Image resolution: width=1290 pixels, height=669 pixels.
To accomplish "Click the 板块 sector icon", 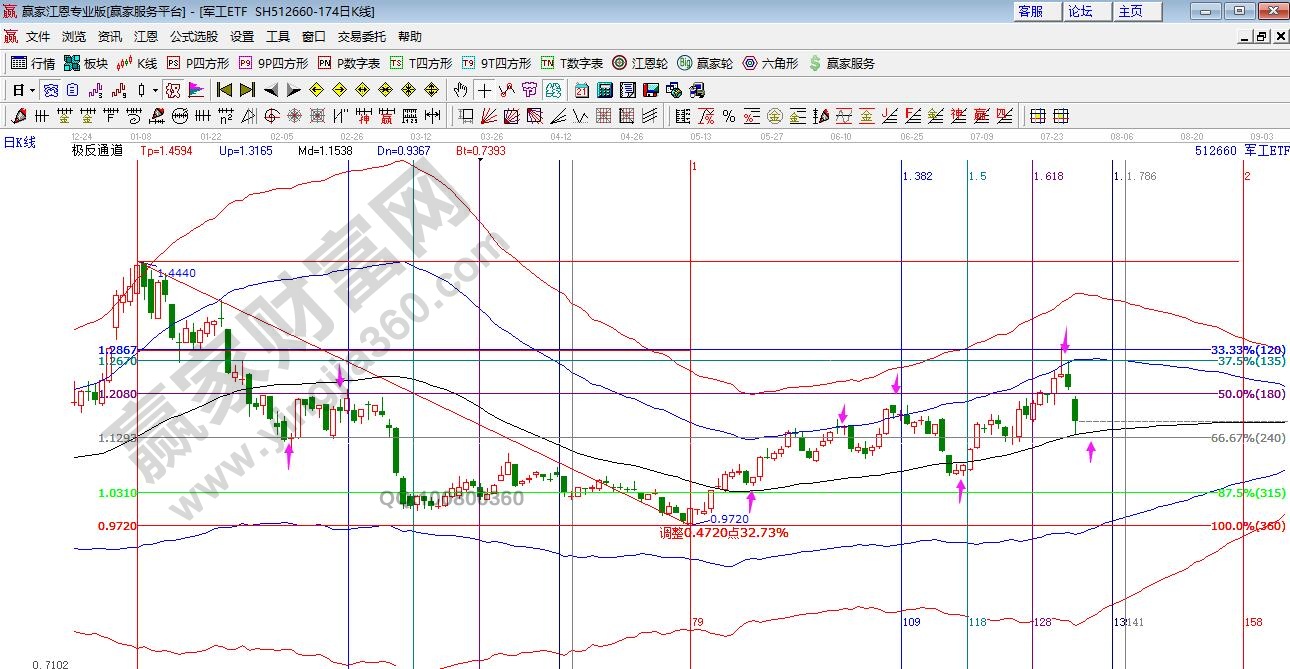I will pos(85,63).
